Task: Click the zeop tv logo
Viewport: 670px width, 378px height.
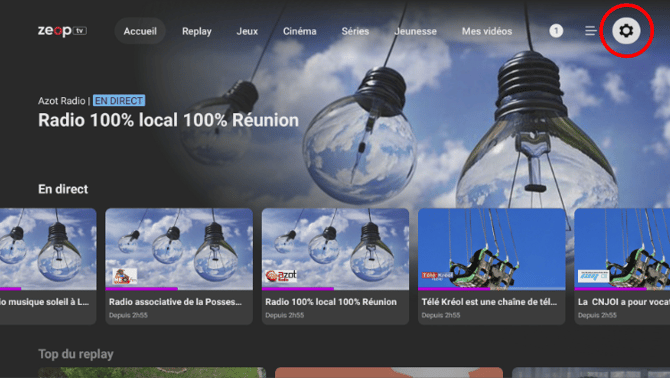Action: (x=62, y=31)
